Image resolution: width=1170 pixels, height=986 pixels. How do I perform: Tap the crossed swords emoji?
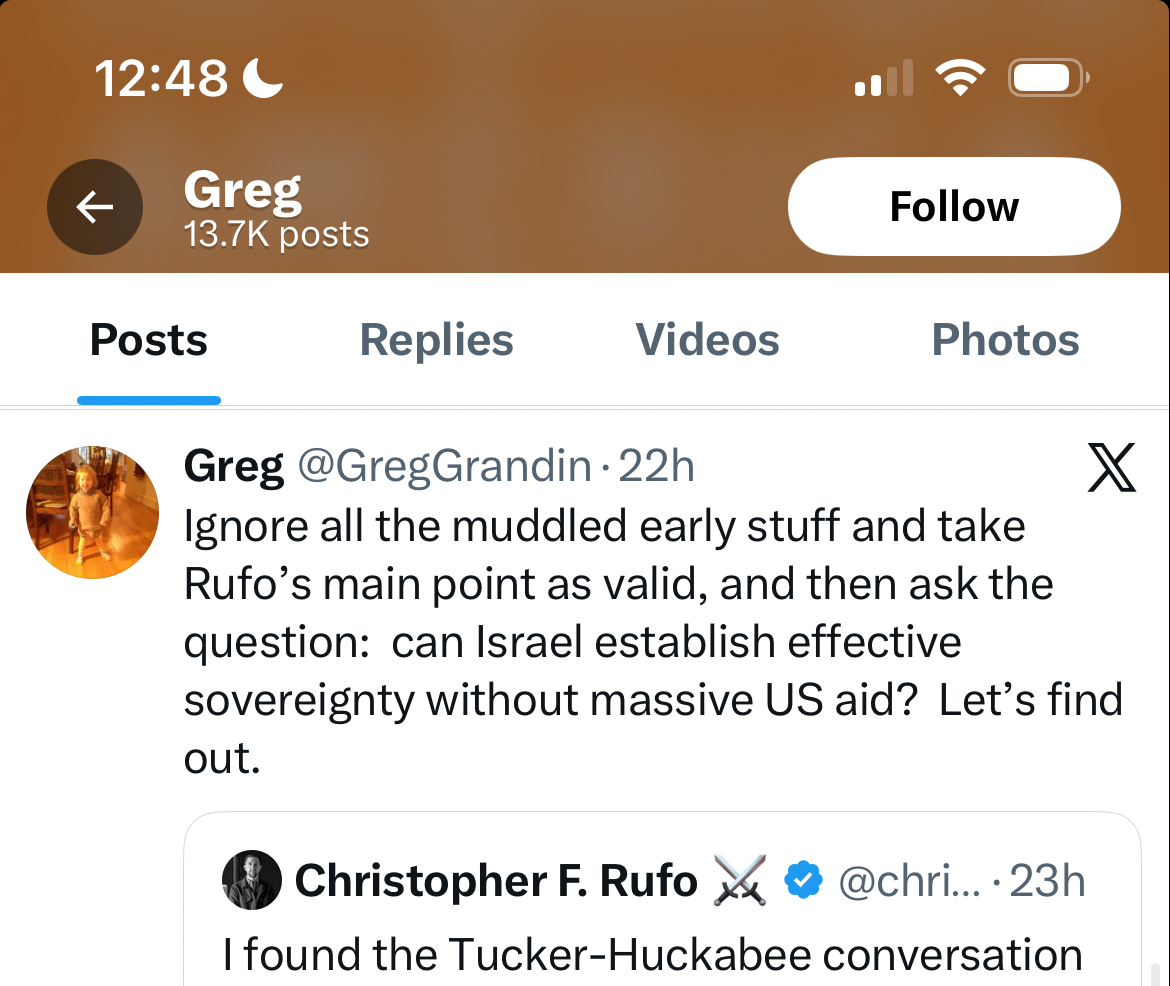pyautogui.click(x=740, y=880)
